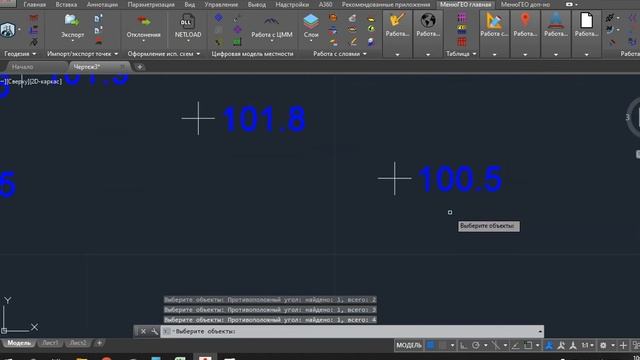Click the Цифровая модель местности panel title
Screen dimensions: 640x360
[252, 54]
